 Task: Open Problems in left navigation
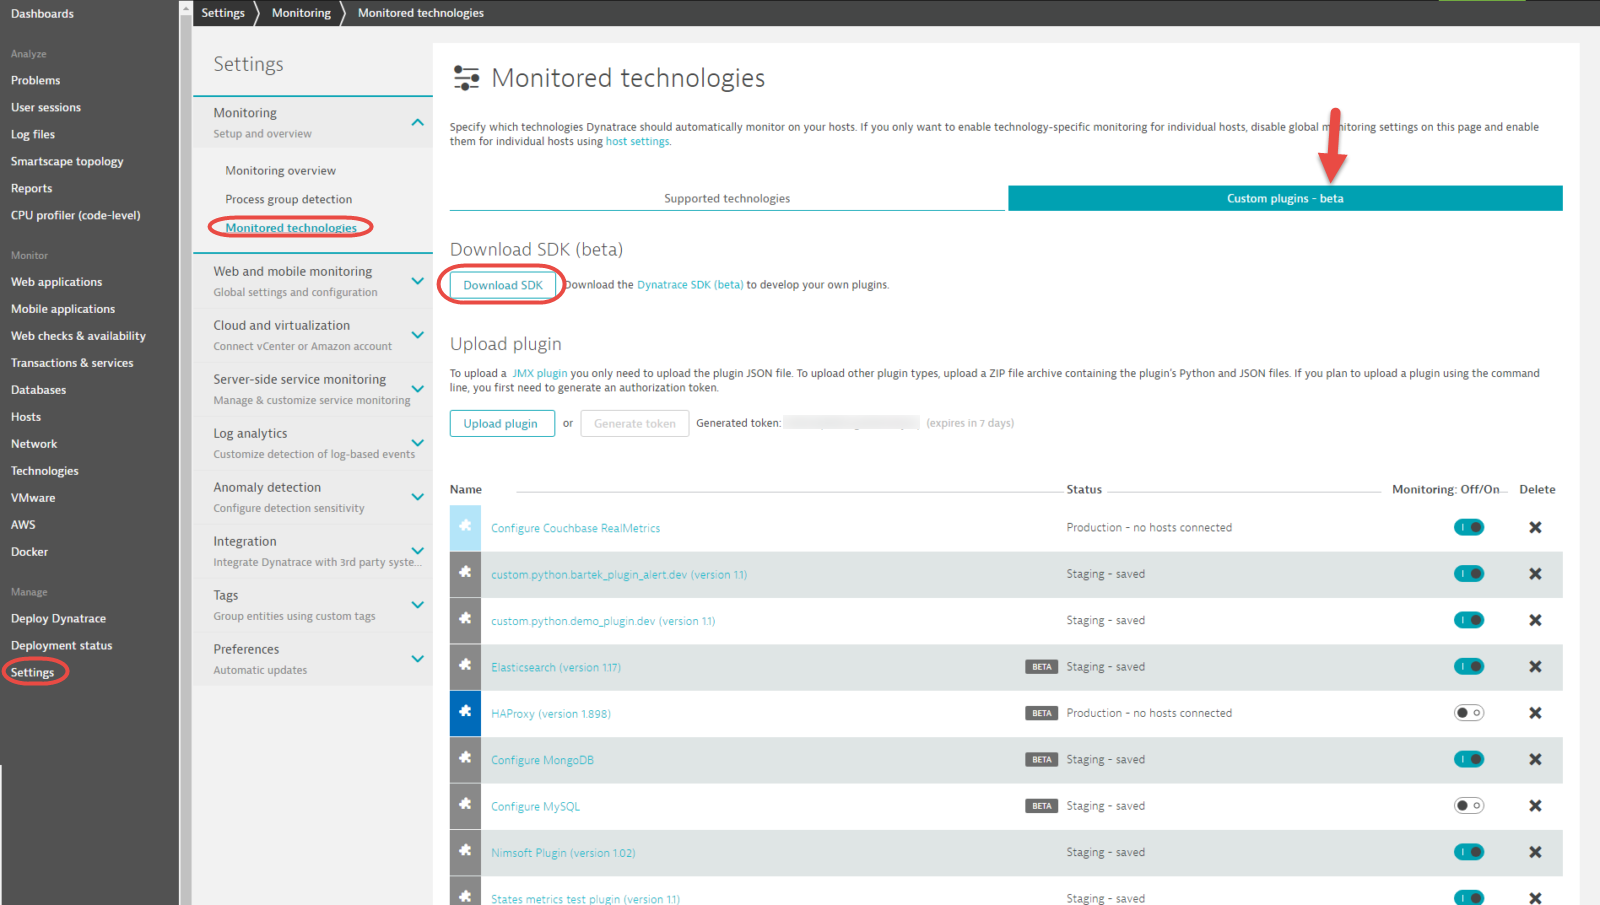pyautogui.click(x=35, y=80)
